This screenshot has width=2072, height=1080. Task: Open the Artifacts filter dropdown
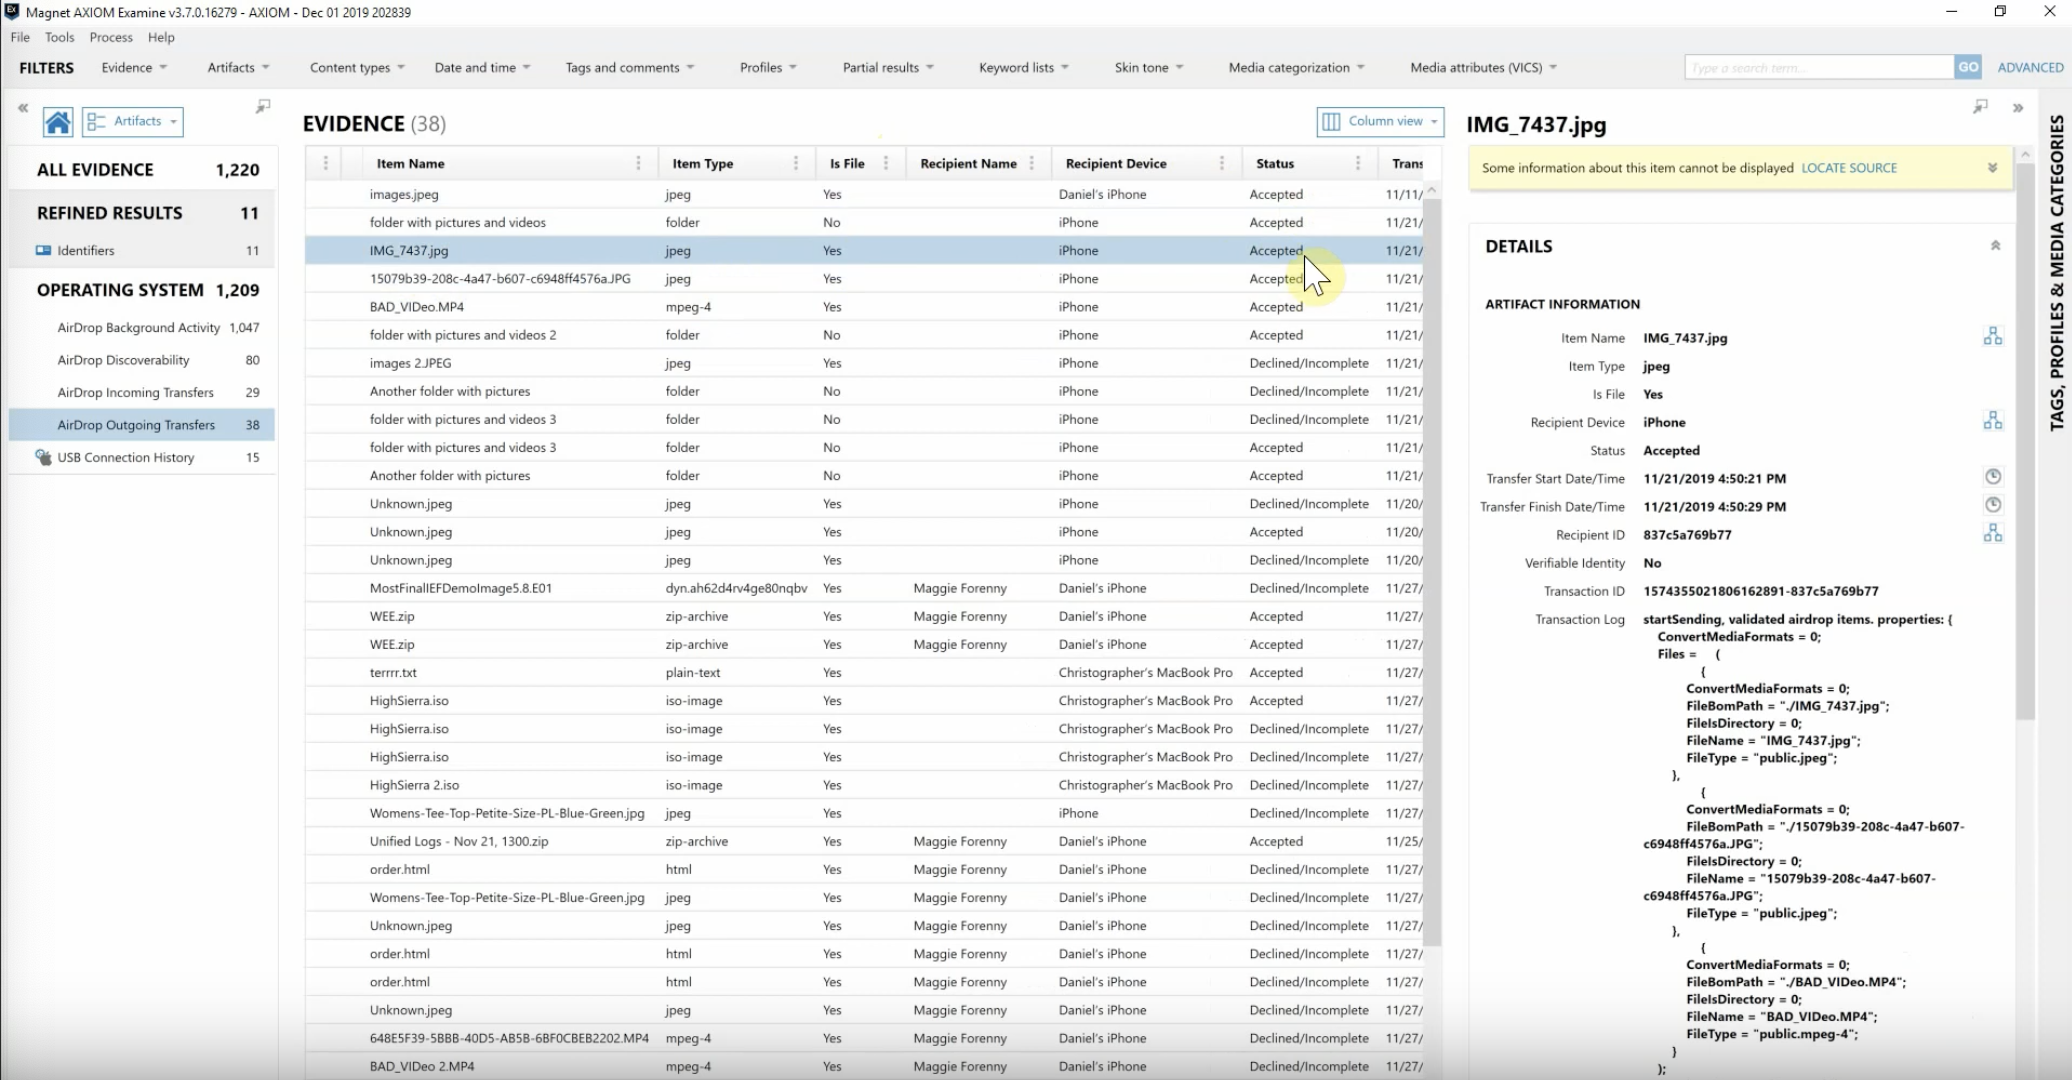pyautogui.click(x=238, y=68)
